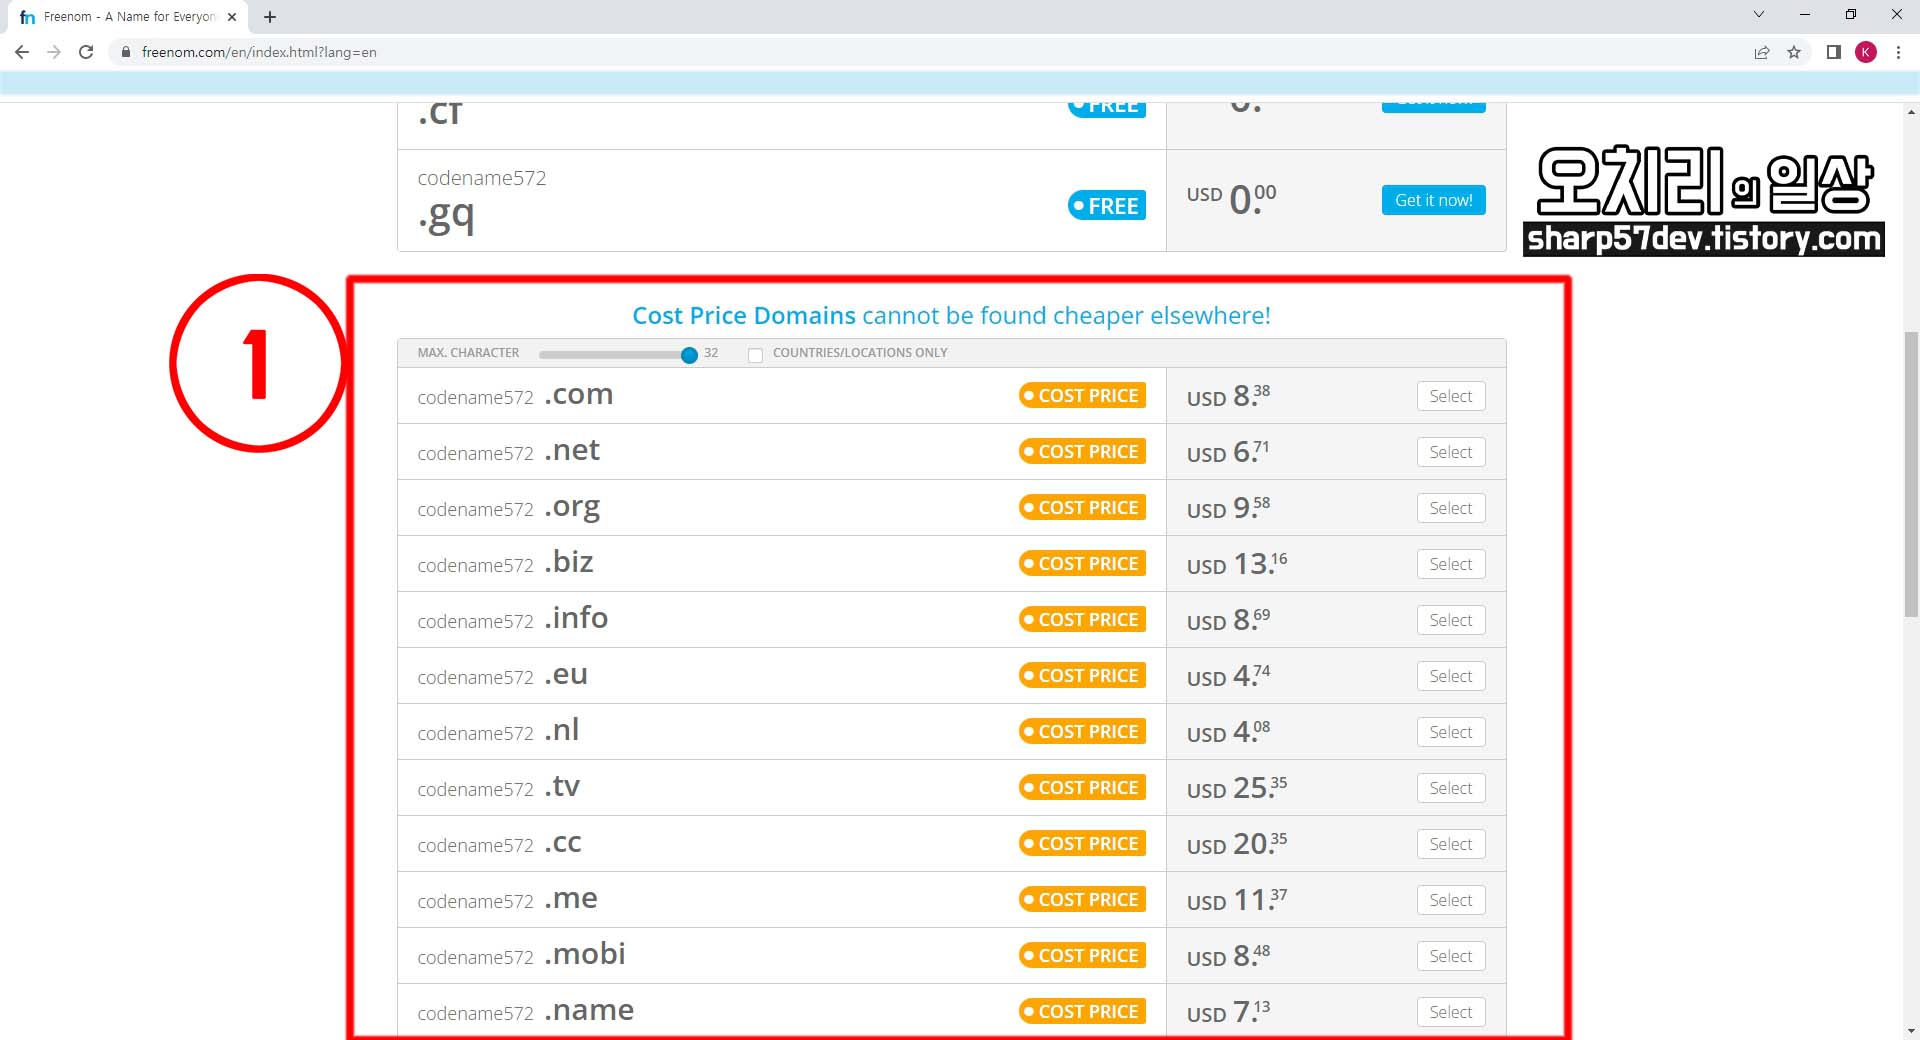Close the Freenom tab
This screenshot has width=1920, height=1040.
232,16
